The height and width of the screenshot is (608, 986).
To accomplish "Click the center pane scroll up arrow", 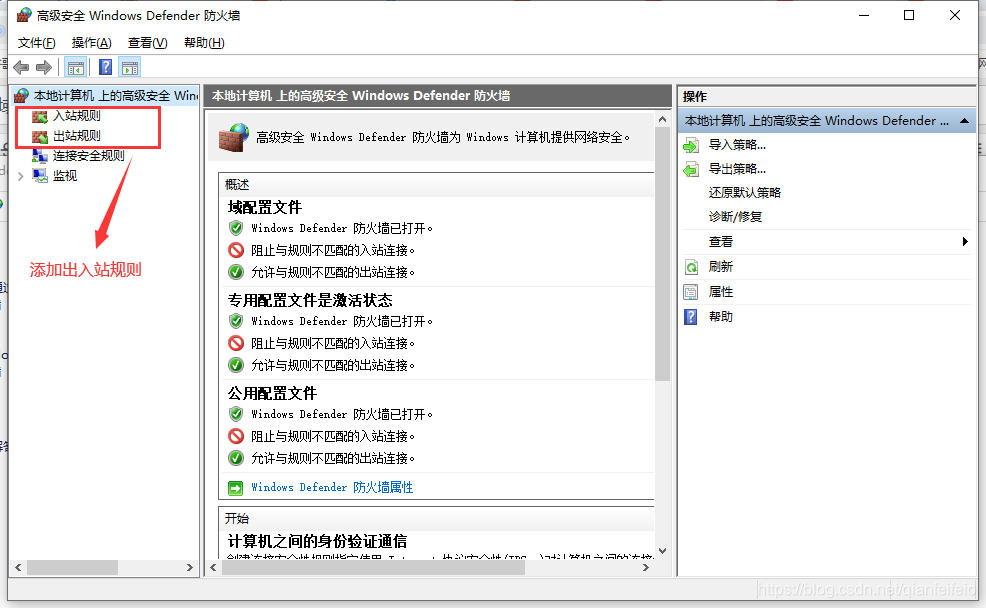I will coord(662,119).
